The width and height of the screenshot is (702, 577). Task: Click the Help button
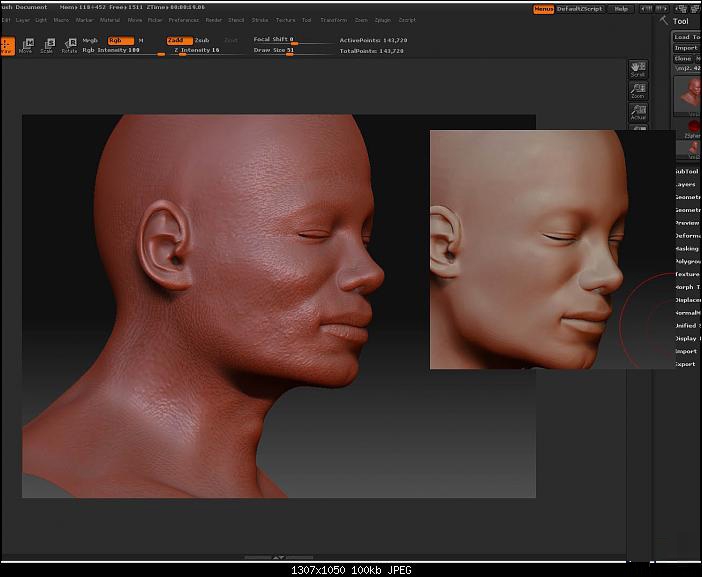click(621, 9)
